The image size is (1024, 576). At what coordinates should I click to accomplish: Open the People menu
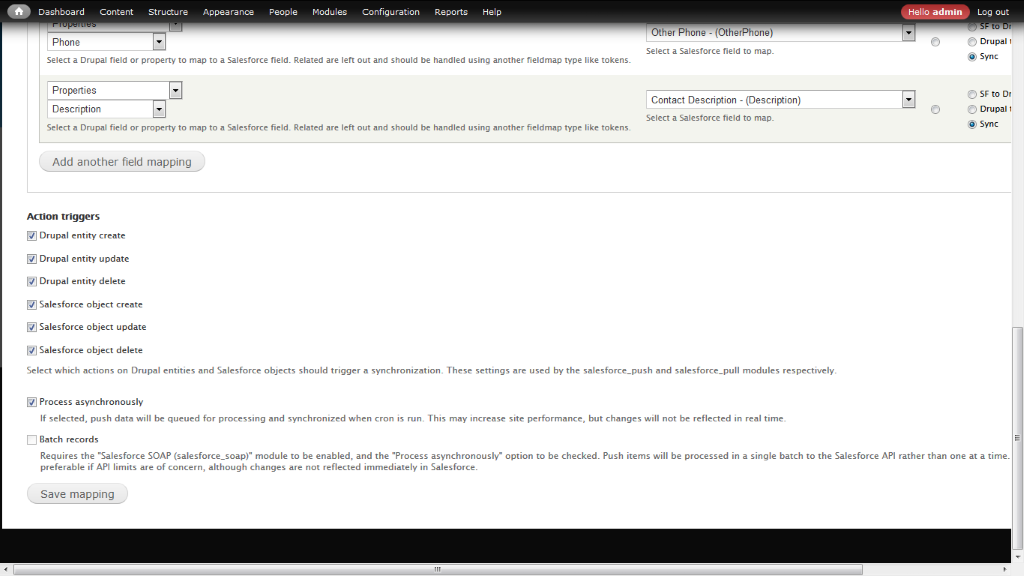point(283,12)
